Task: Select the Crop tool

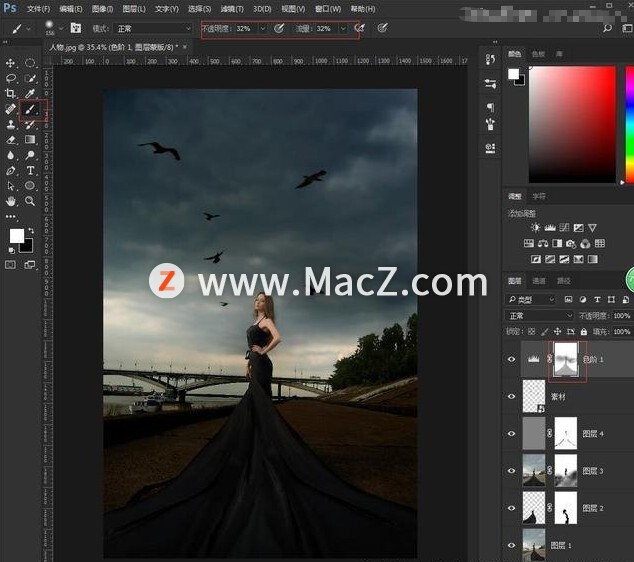Action: click(x=10, y=93)
